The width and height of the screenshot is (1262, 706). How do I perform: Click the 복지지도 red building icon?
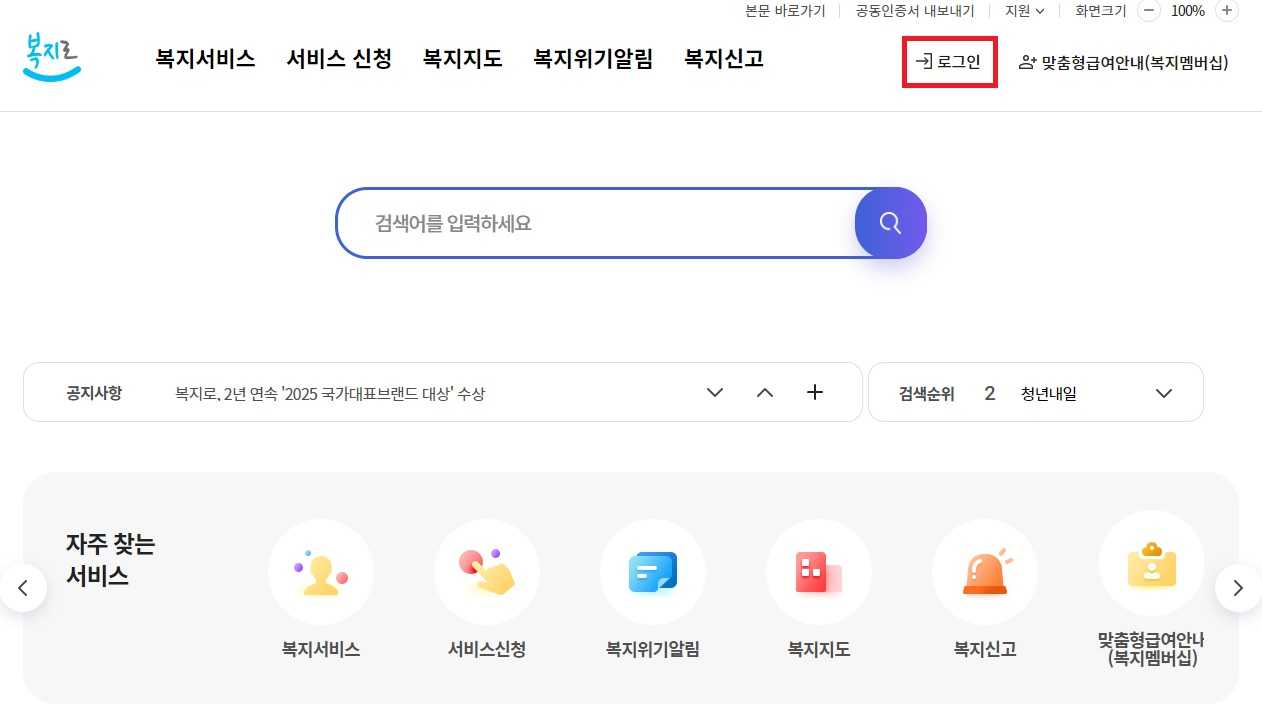pyautogui.click(x=819, y=571)
